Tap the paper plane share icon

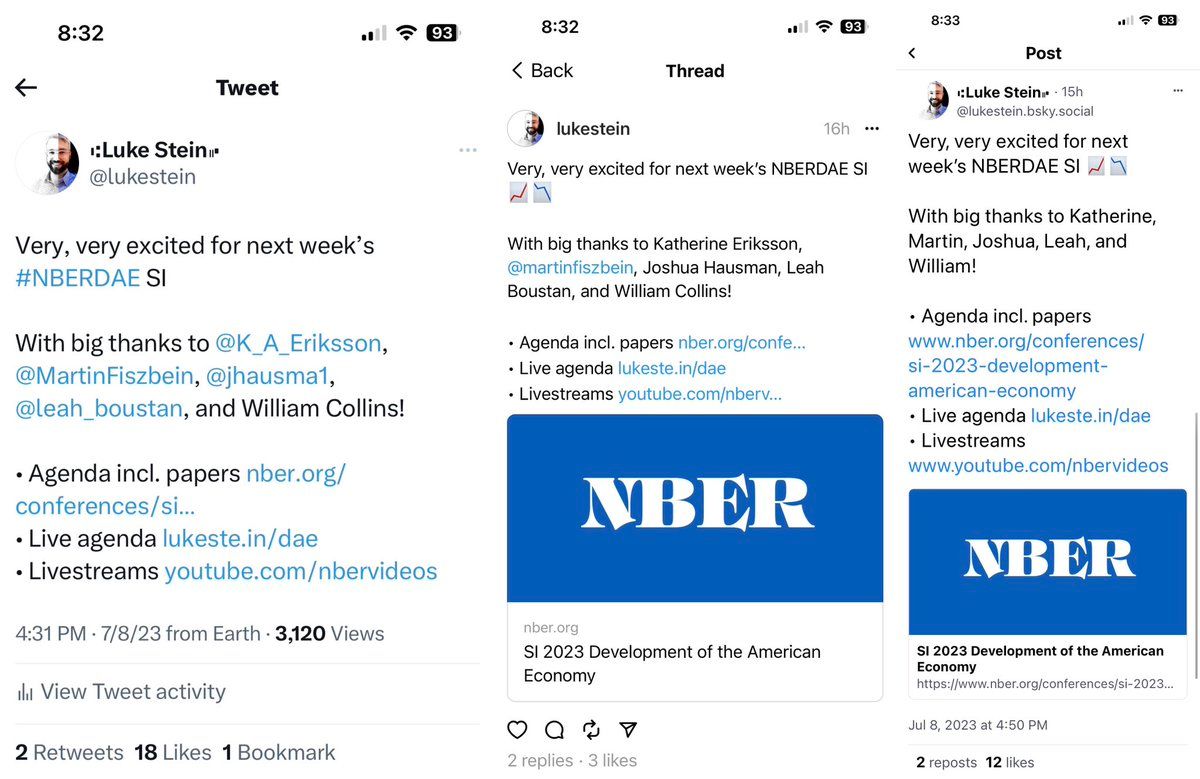click(628, 729)
